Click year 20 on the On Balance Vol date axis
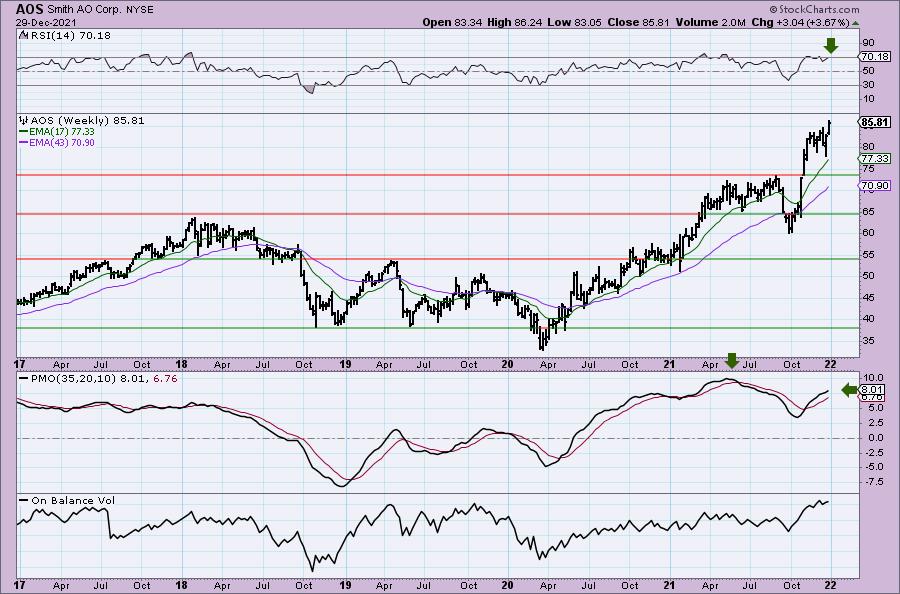Image resolution: width=900 pixels, height=594 pixels. coord(507,585)
